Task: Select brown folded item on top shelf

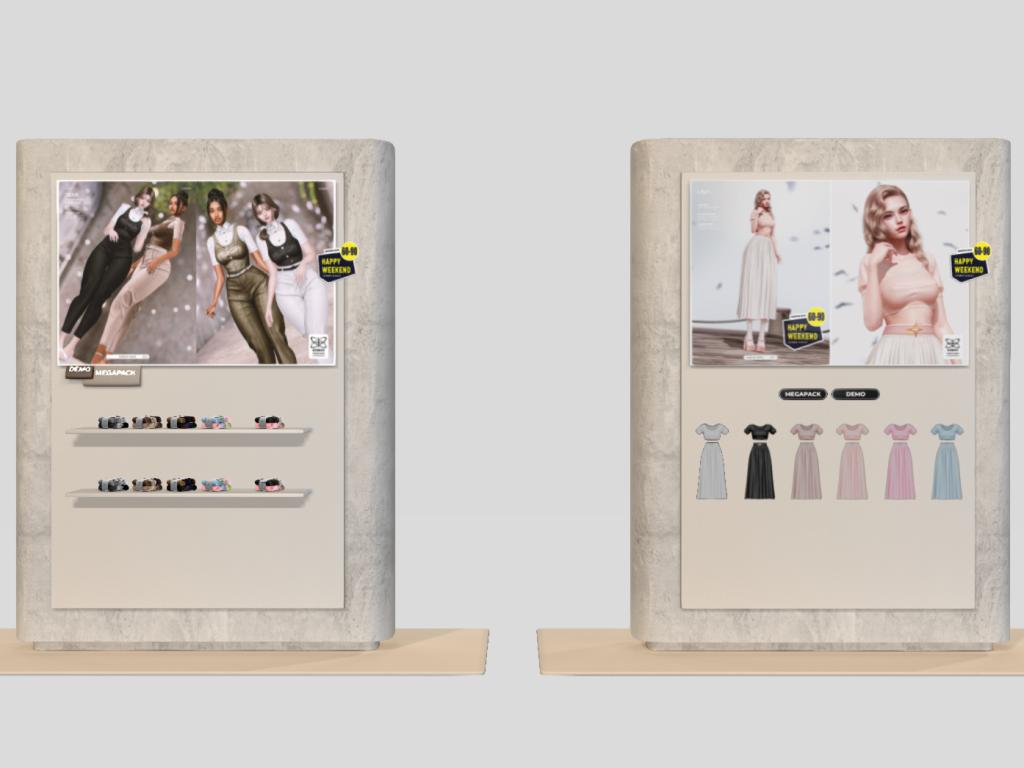Action: [x=147, y=422]
